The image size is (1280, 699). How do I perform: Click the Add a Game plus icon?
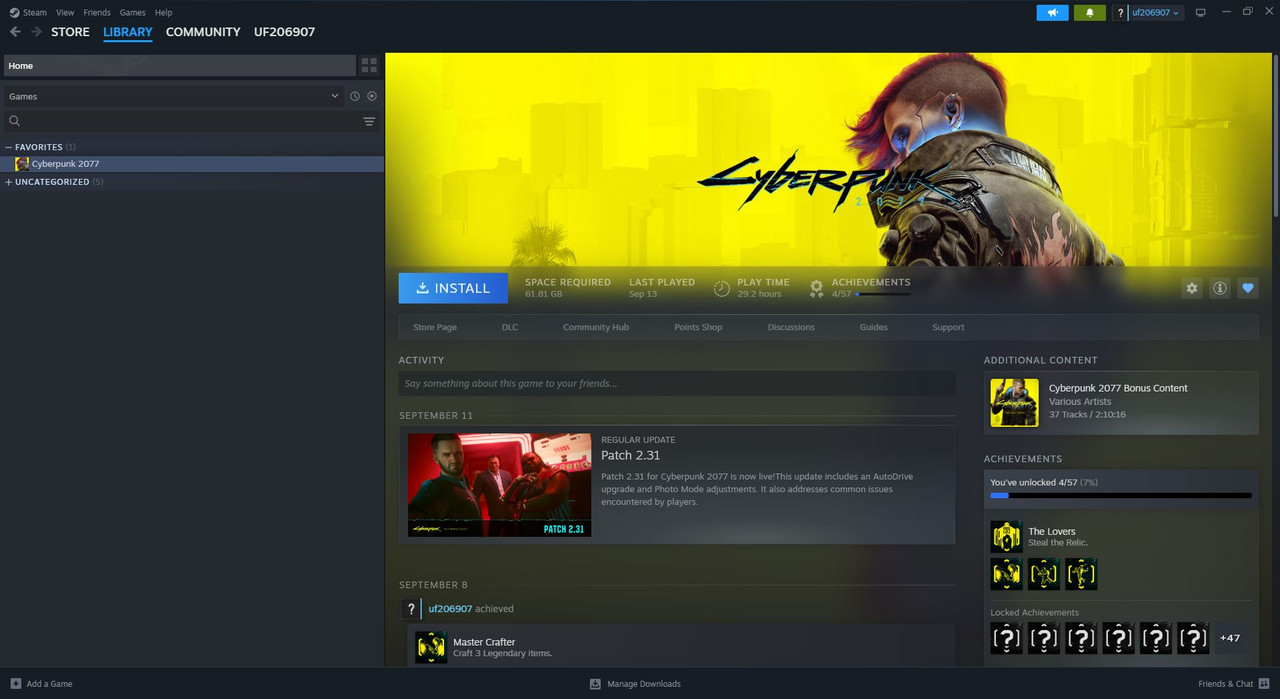15,684
